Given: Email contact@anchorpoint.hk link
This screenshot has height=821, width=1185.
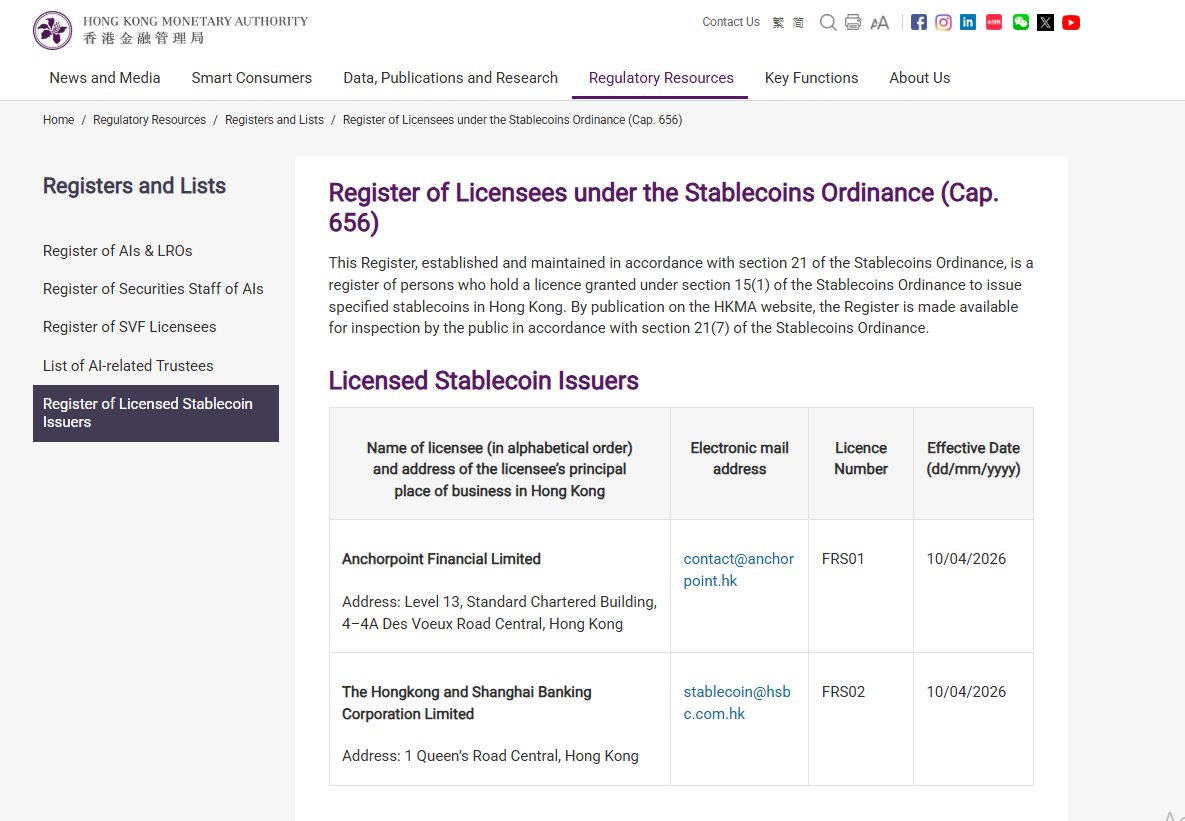Looking at the screenshot, I should point(738,569).
